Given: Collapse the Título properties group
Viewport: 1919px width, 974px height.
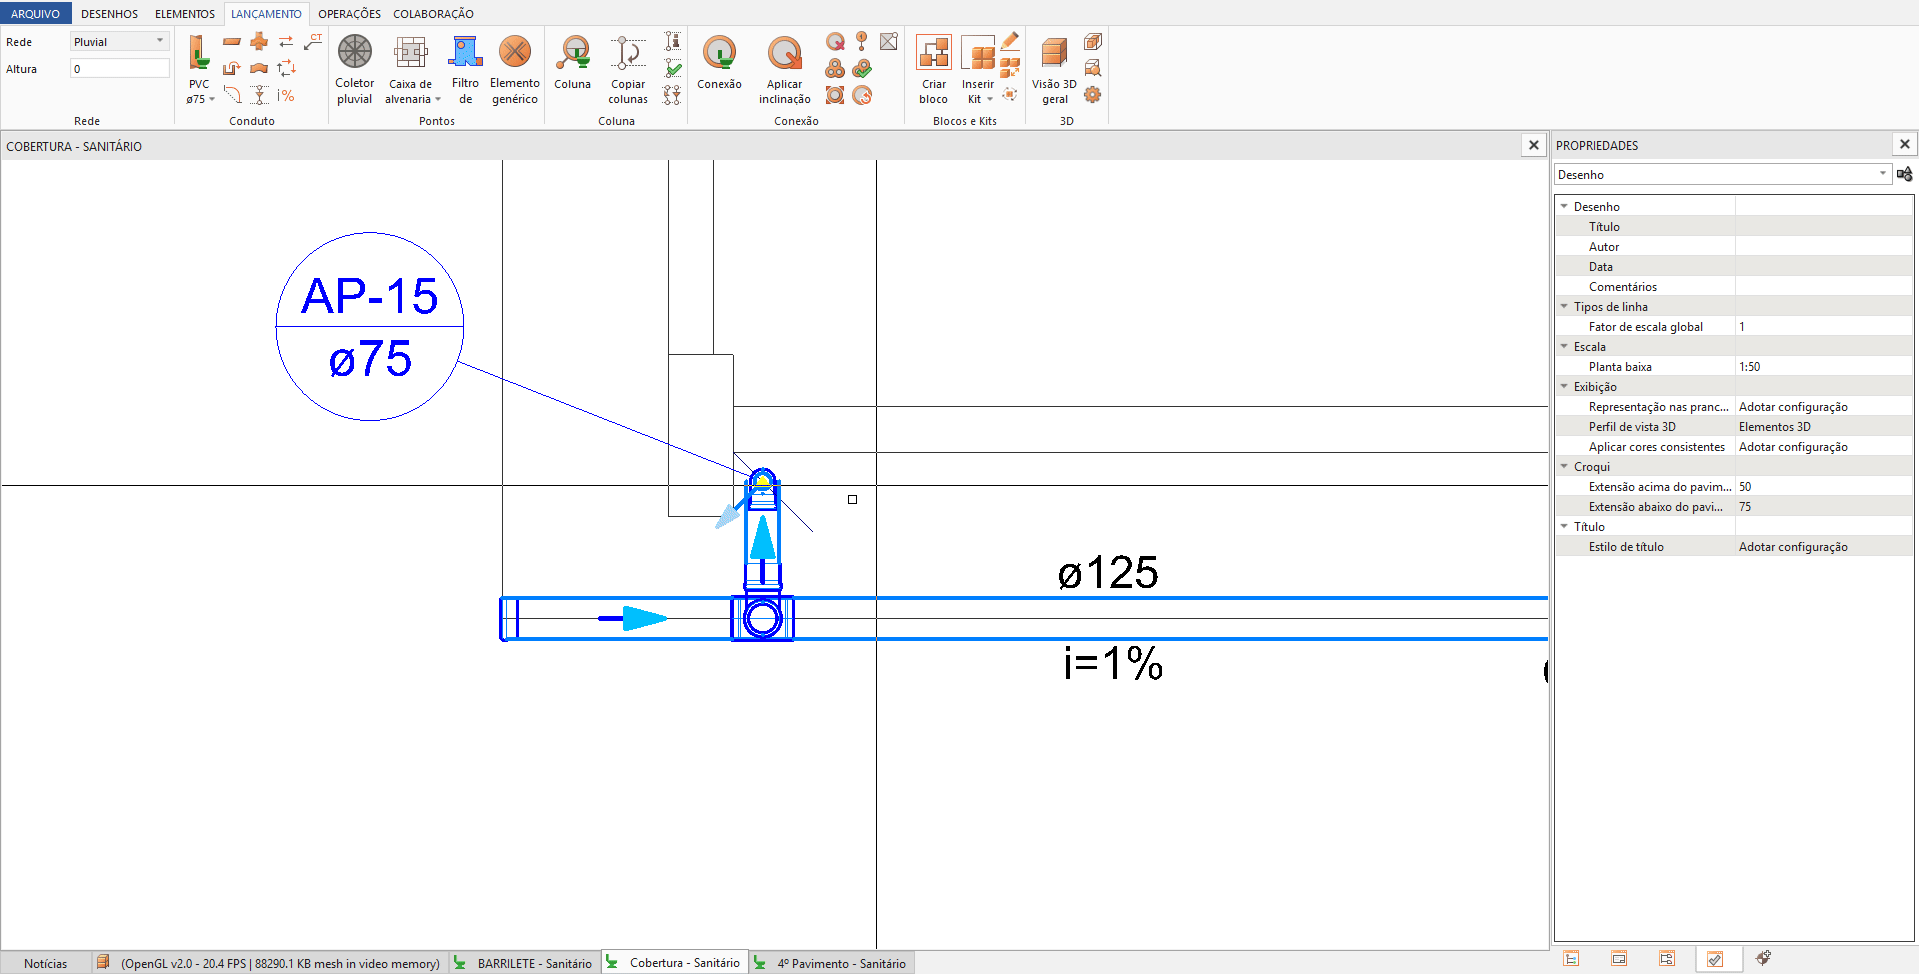Looking at the screenshot, I should click(1564, 526).
